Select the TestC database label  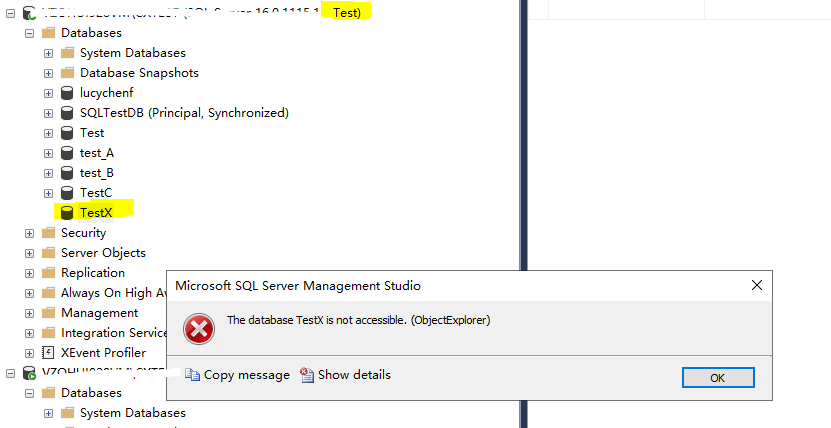(96, 193)
